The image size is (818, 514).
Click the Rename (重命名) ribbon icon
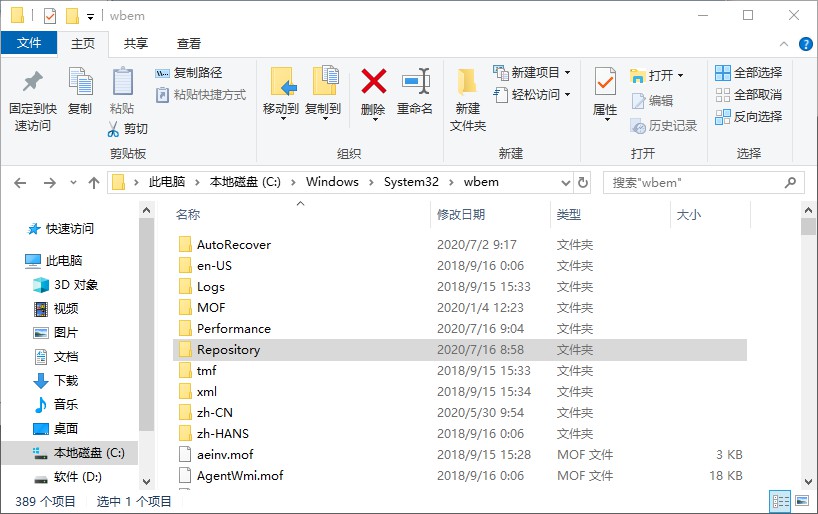pyautogui.click(x=415, y=82)
